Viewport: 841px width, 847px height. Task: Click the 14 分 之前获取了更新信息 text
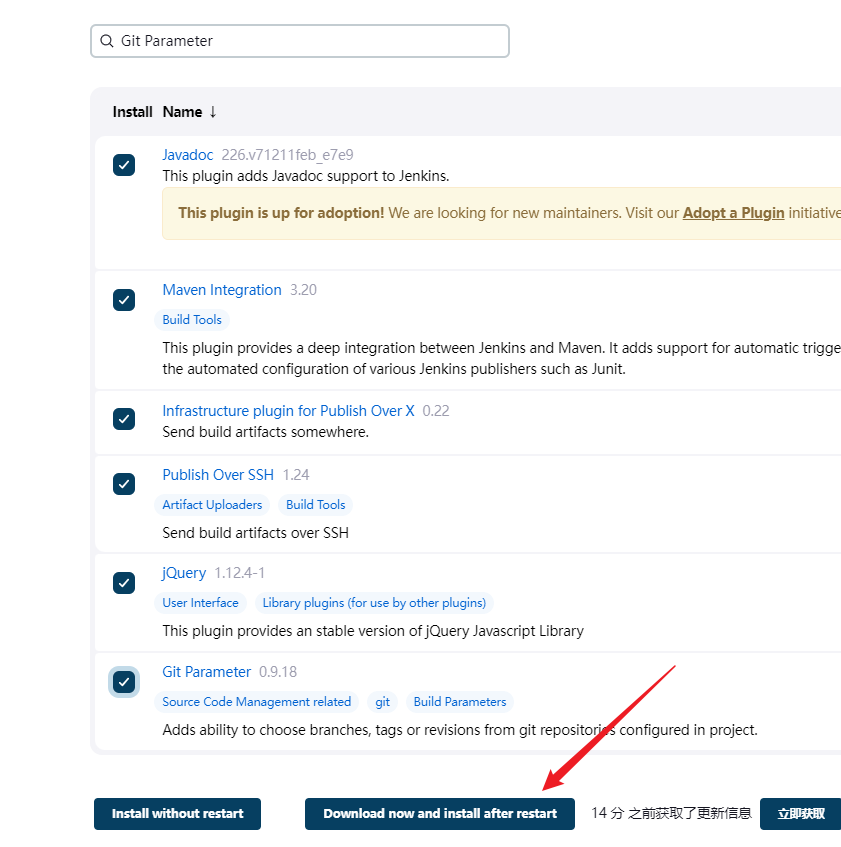coord(671,814)
